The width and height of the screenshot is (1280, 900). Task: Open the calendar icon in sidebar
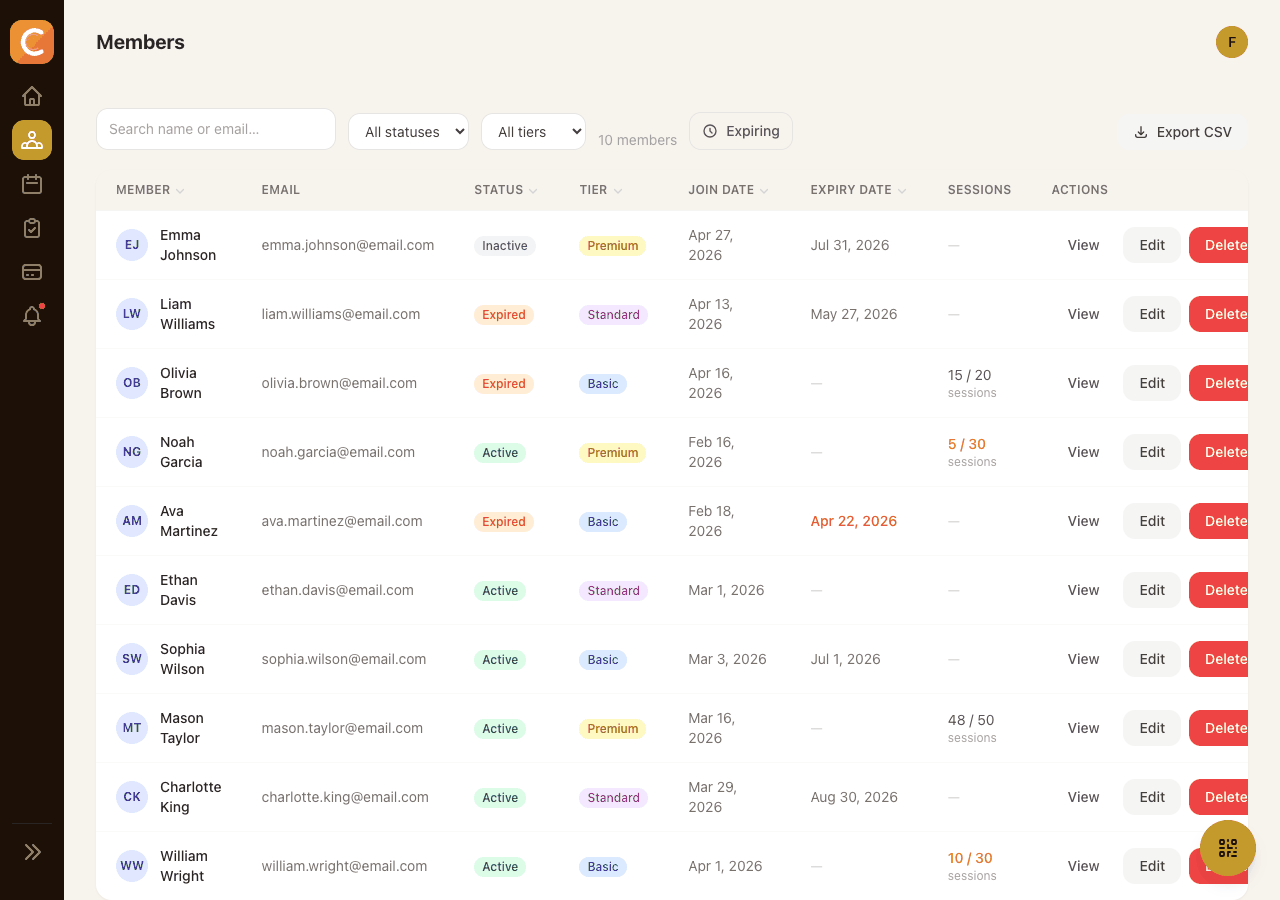[32, 184]
